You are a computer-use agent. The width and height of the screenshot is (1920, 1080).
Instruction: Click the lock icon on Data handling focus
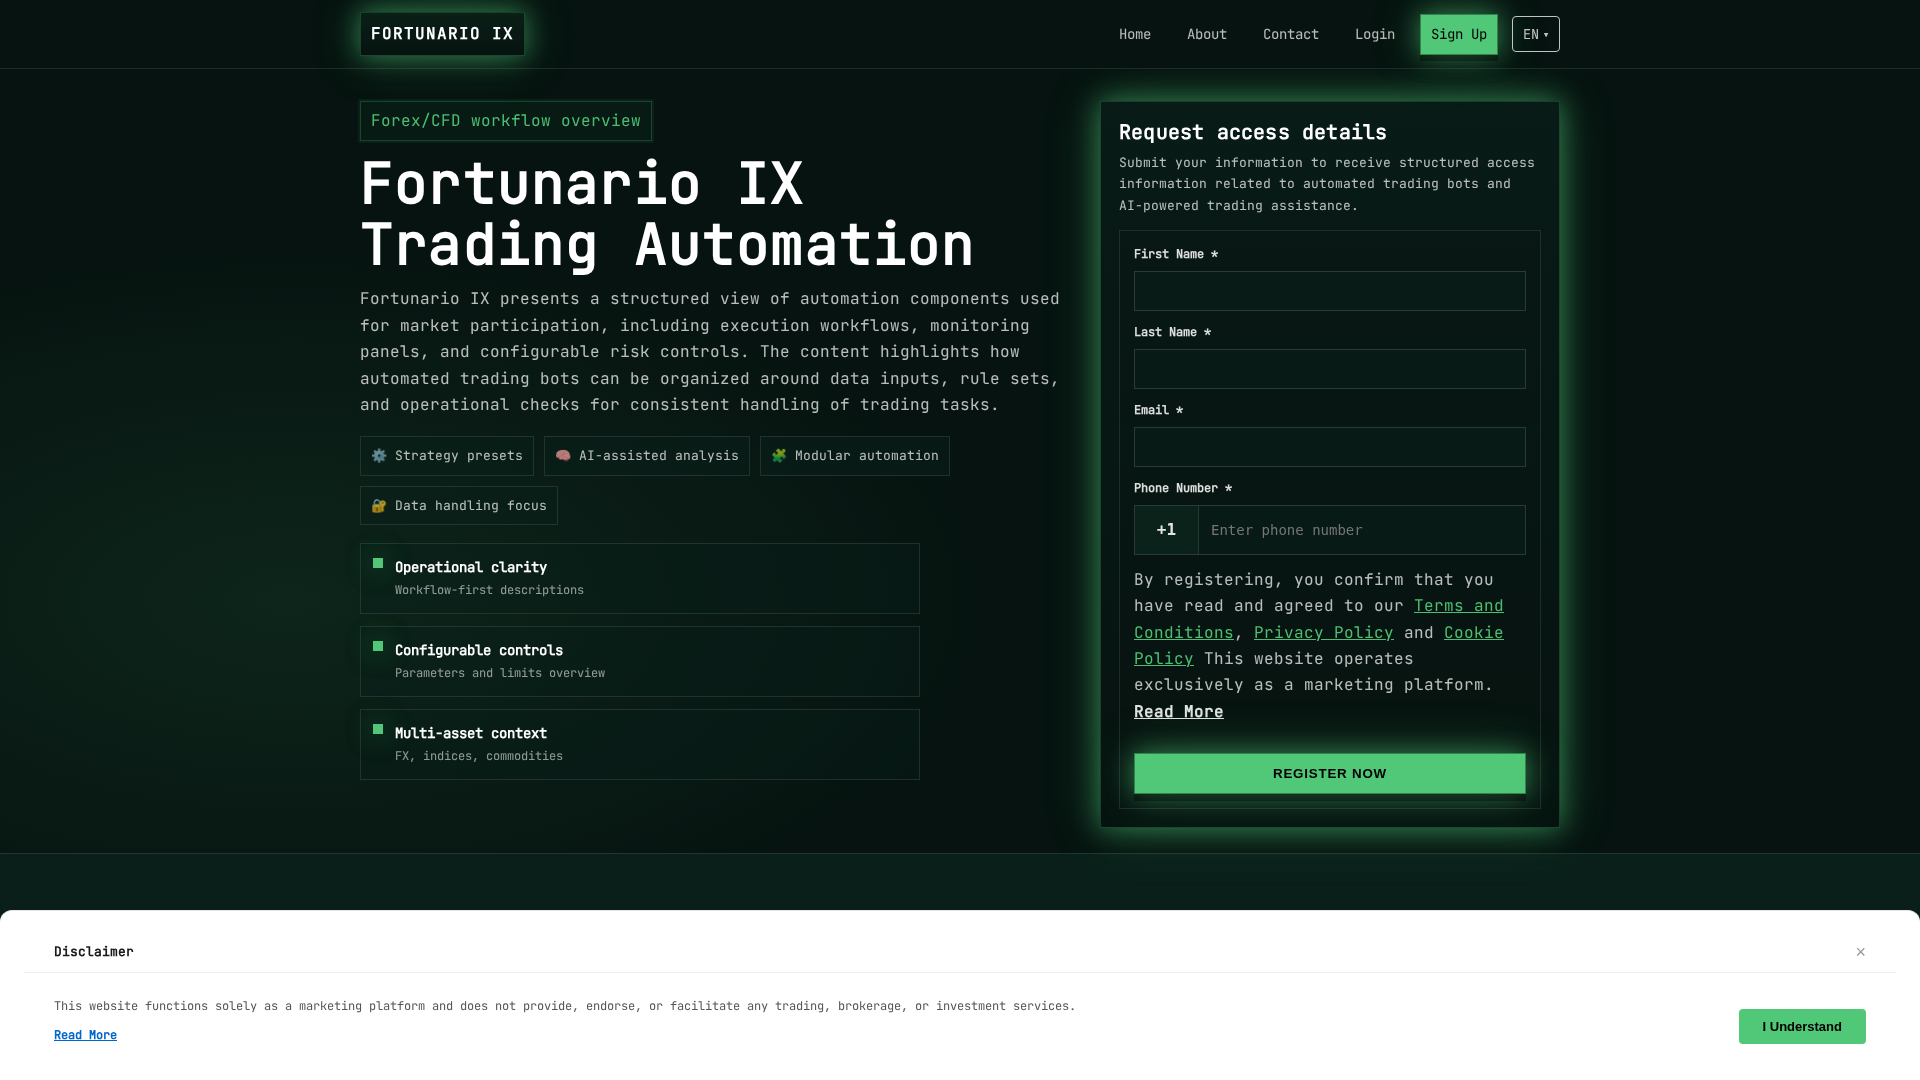379,506
